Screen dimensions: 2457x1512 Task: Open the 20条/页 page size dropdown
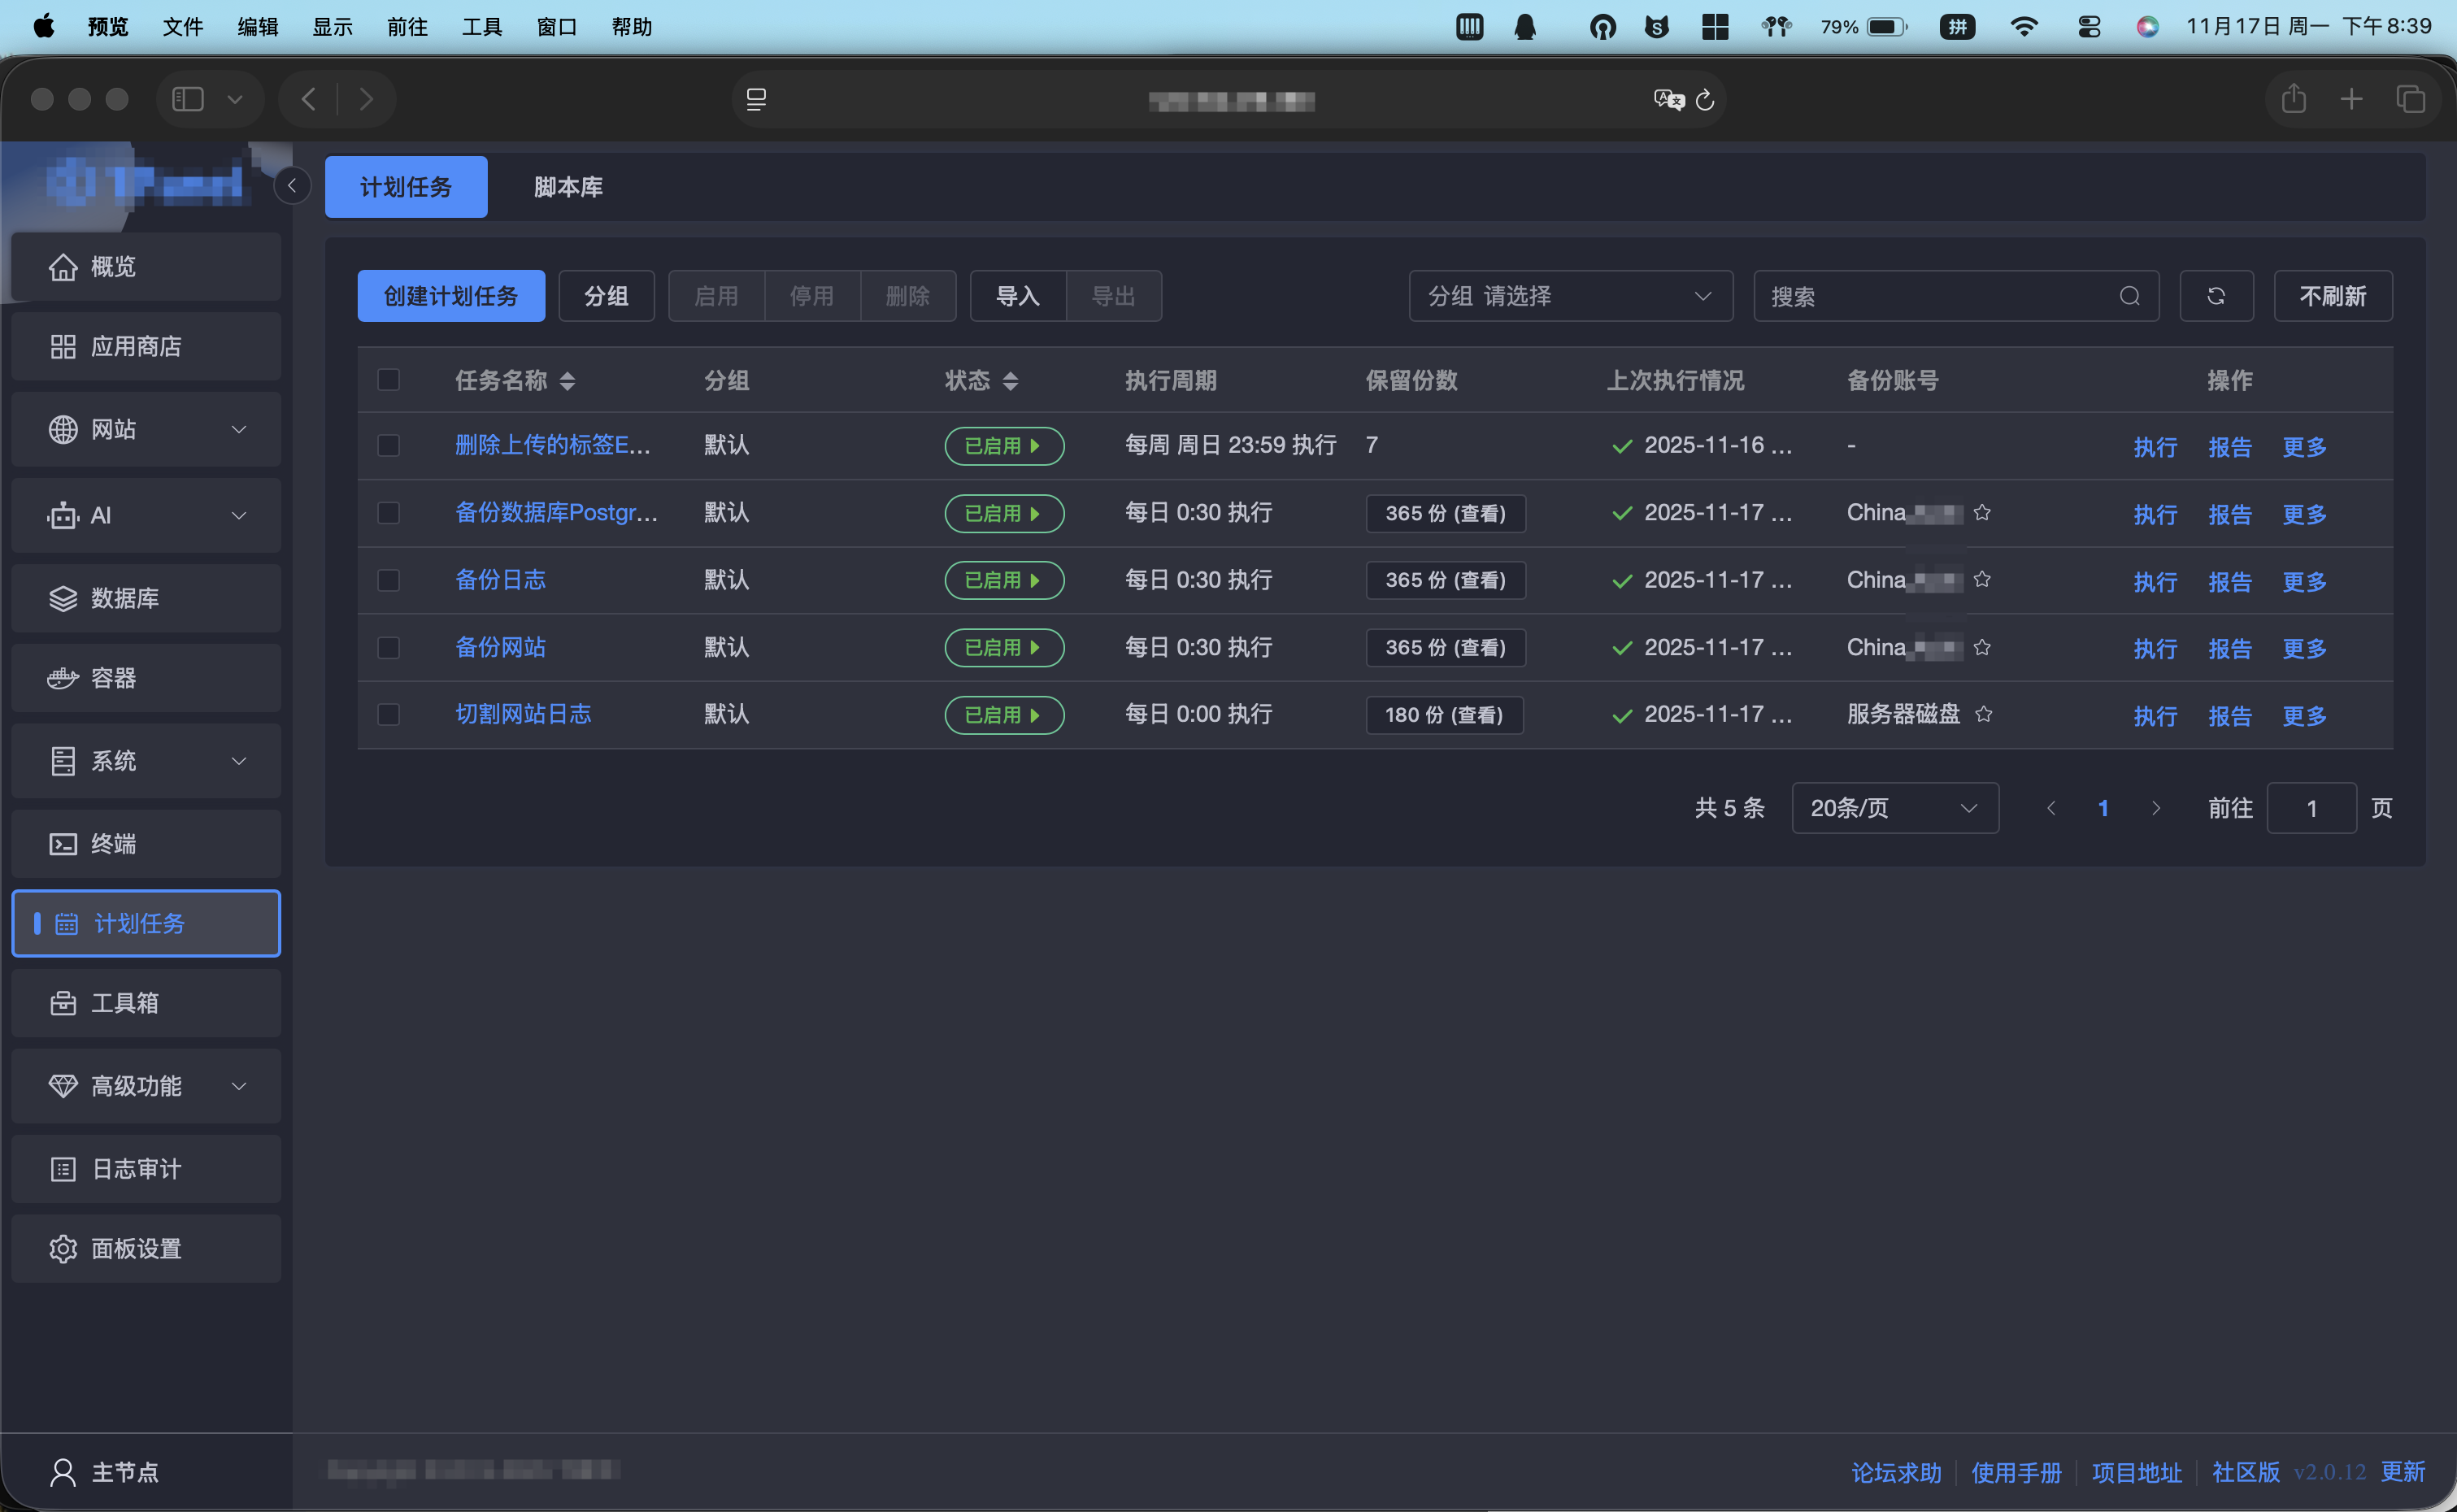tap(1895, 808)
